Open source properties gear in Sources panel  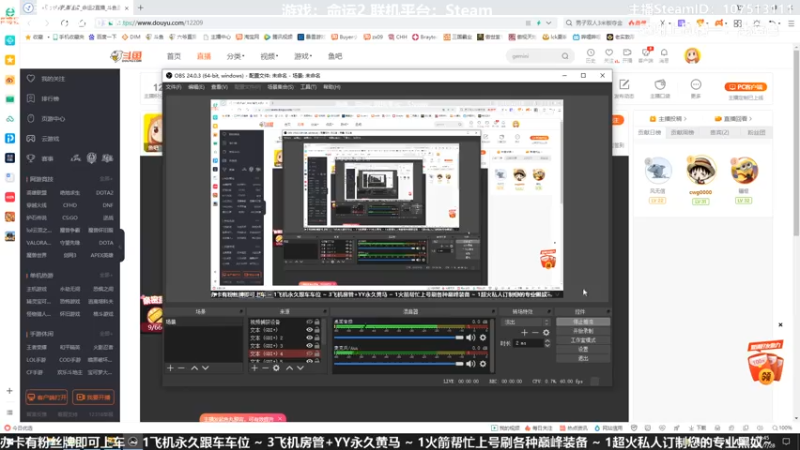pos(276,368)
